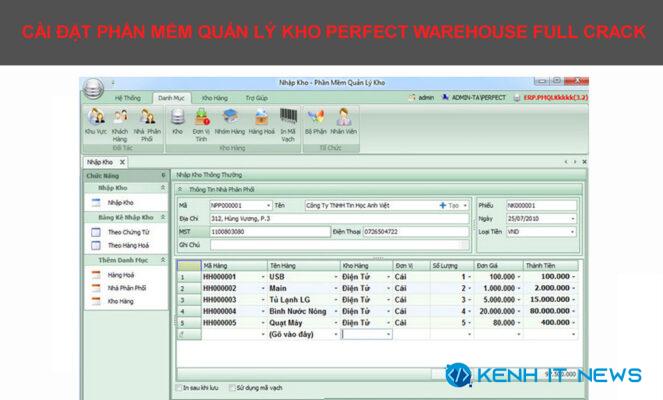Collapse Thông Tin Nhà Phân Phối section
The width and height of the screenshot is (663, 400).
click(180, 189)
